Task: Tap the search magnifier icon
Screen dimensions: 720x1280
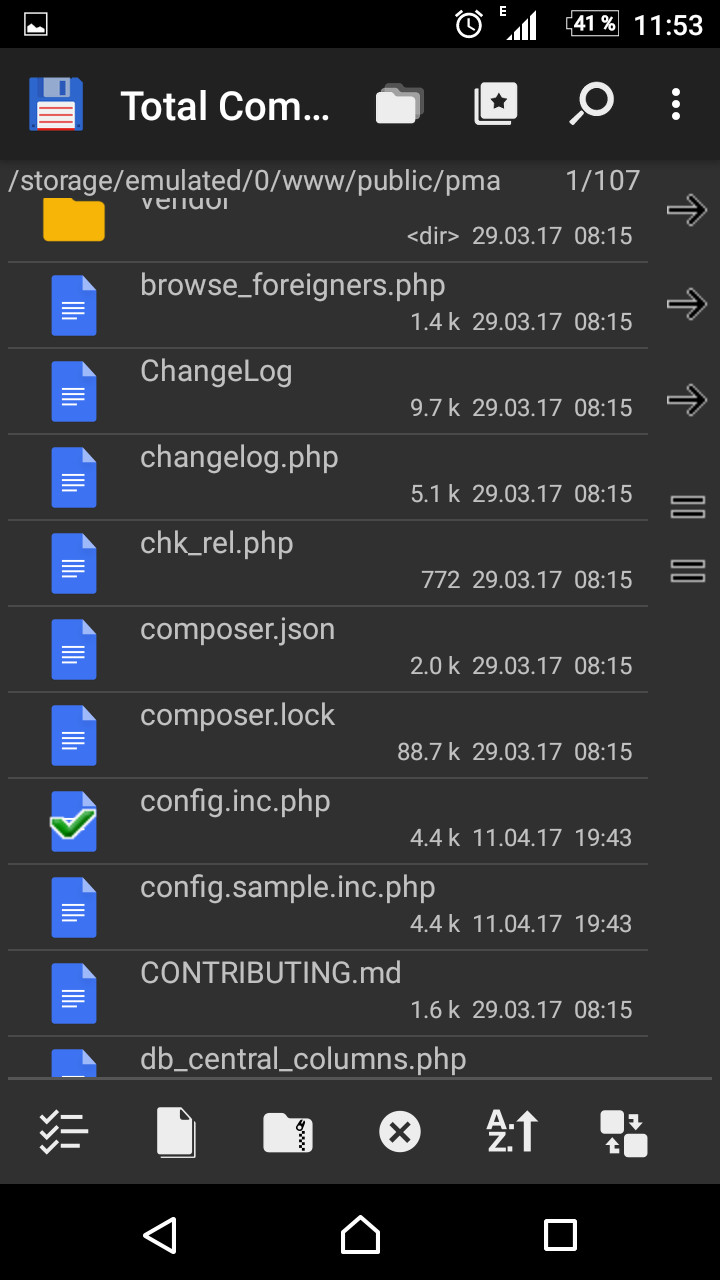Action: [591, 104]
